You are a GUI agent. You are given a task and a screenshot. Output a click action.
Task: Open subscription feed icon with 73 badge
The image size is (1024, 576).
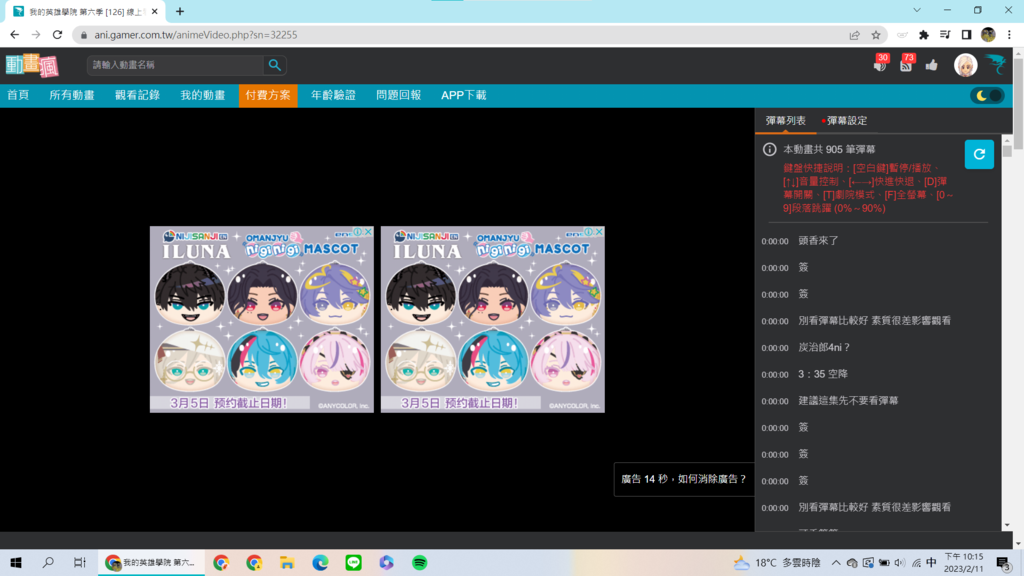pyautogui.click(x=906, y=63)
